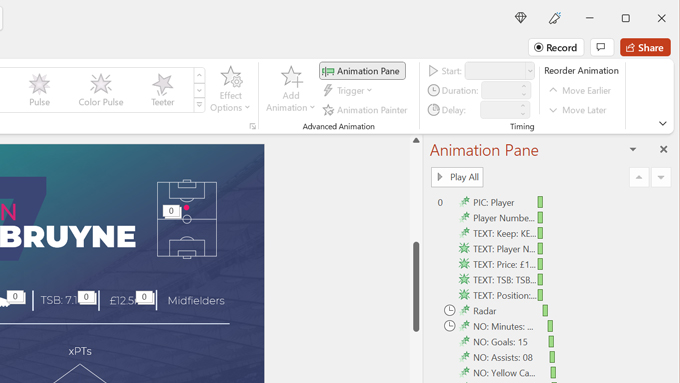
Task: Select the NO: Assists: 08 entry
Action: coord(503,358)
